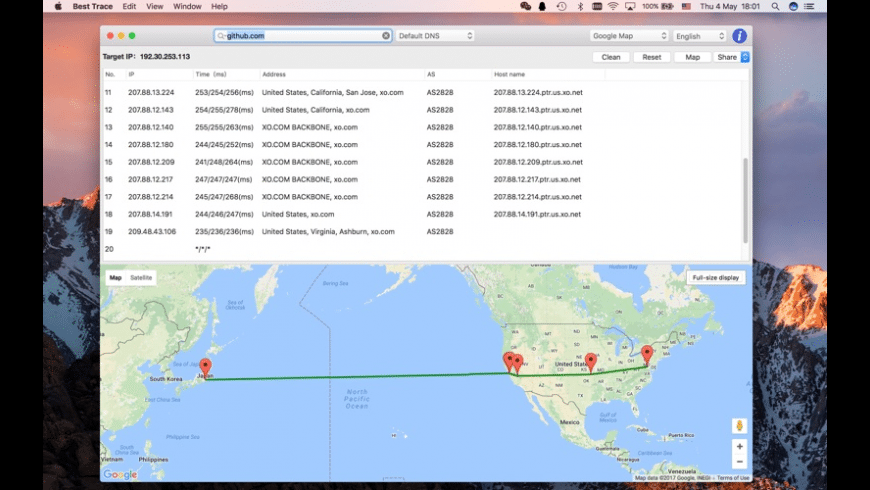
Task: Zoom in on the map
Action: [x=740, y=446]
